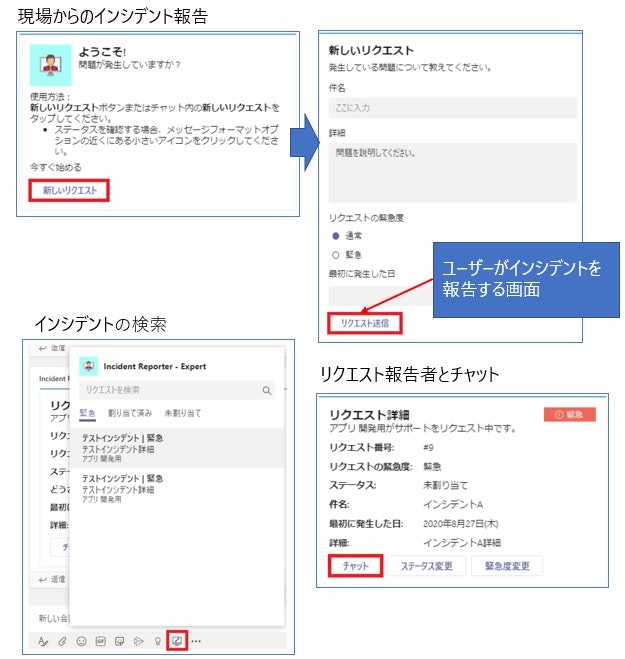Open the Sticker icon in compose toolbar
This screenshot has width=625, height=659.
[x=119, y=641]
